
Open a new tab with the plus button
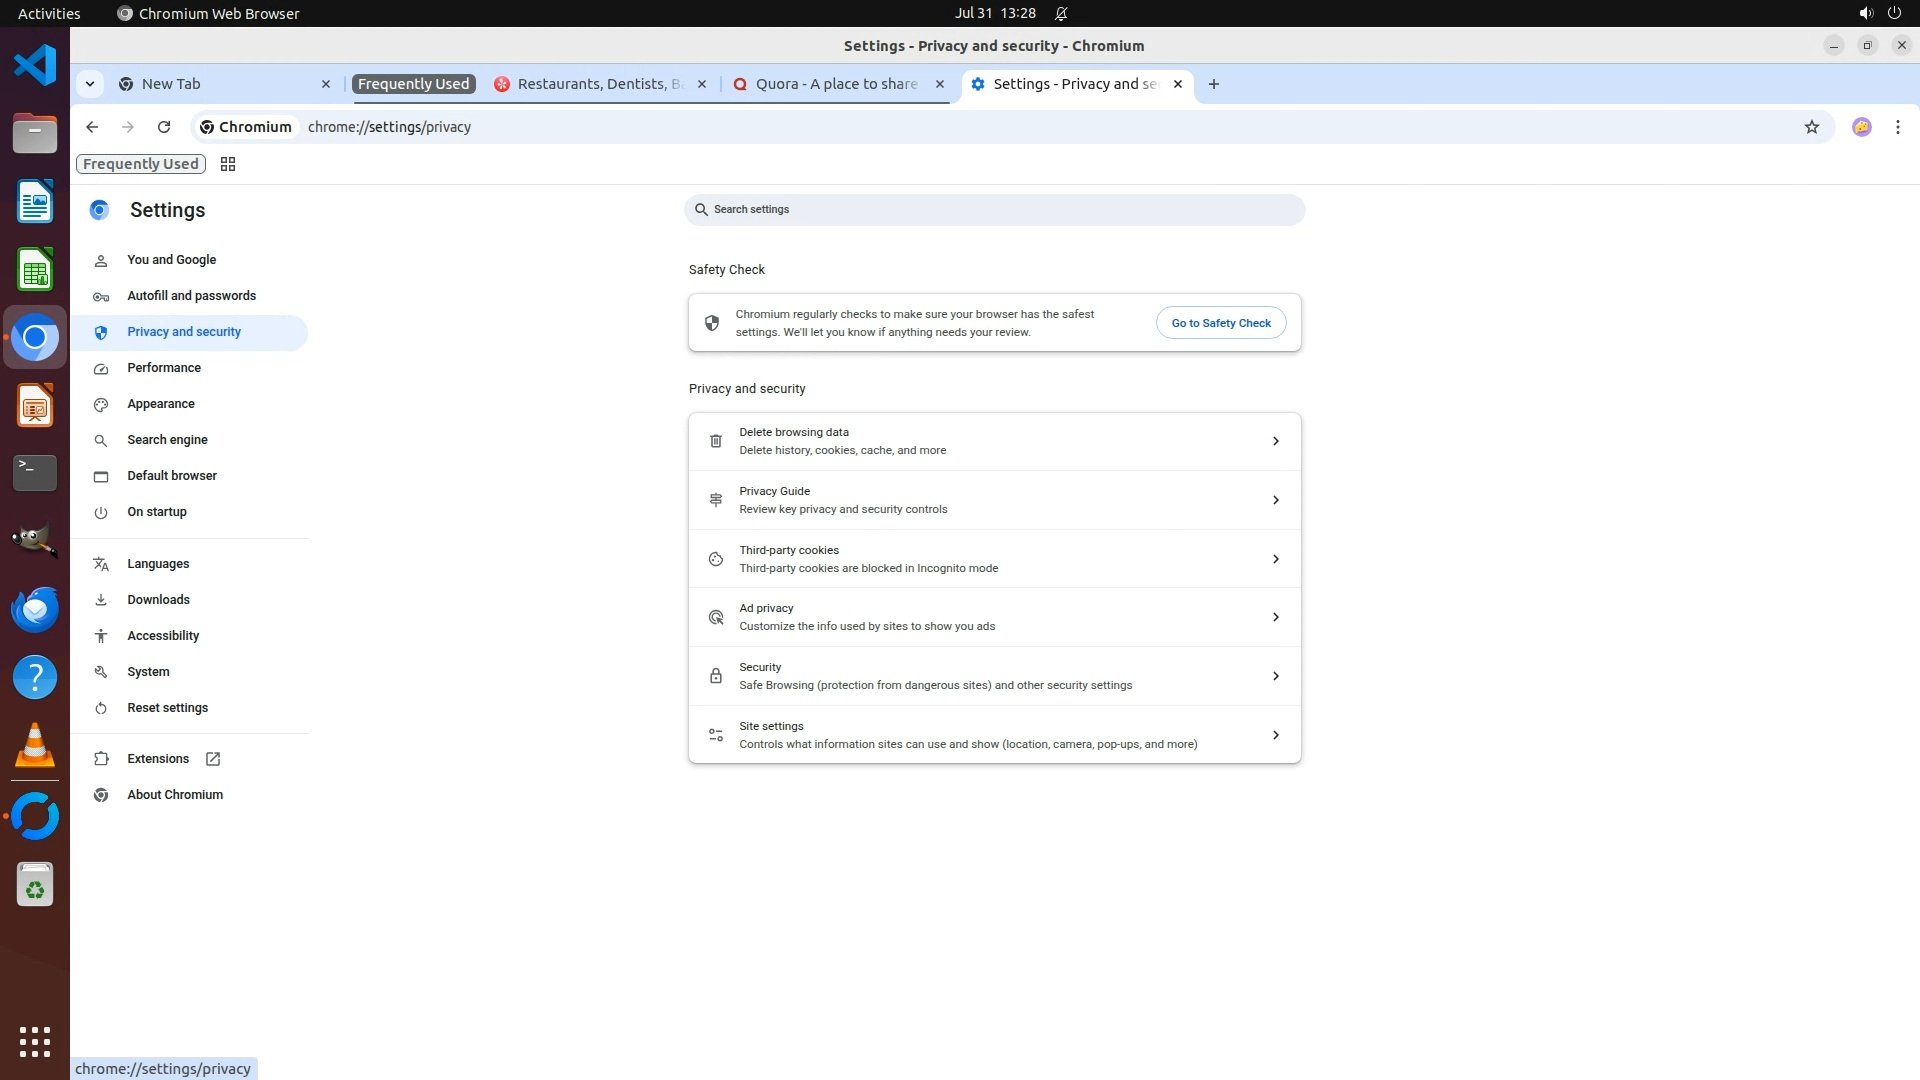[1213, 84]
